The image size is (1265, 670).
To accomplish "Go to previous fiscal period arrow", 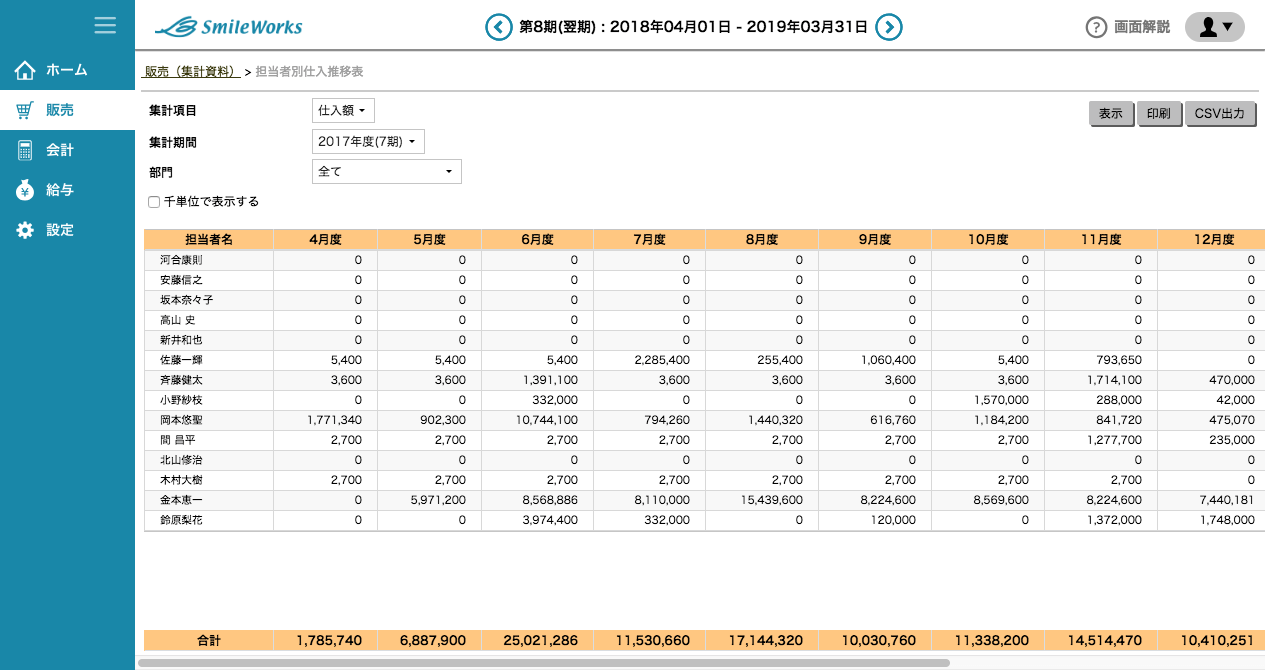I will tap(499, 27).
